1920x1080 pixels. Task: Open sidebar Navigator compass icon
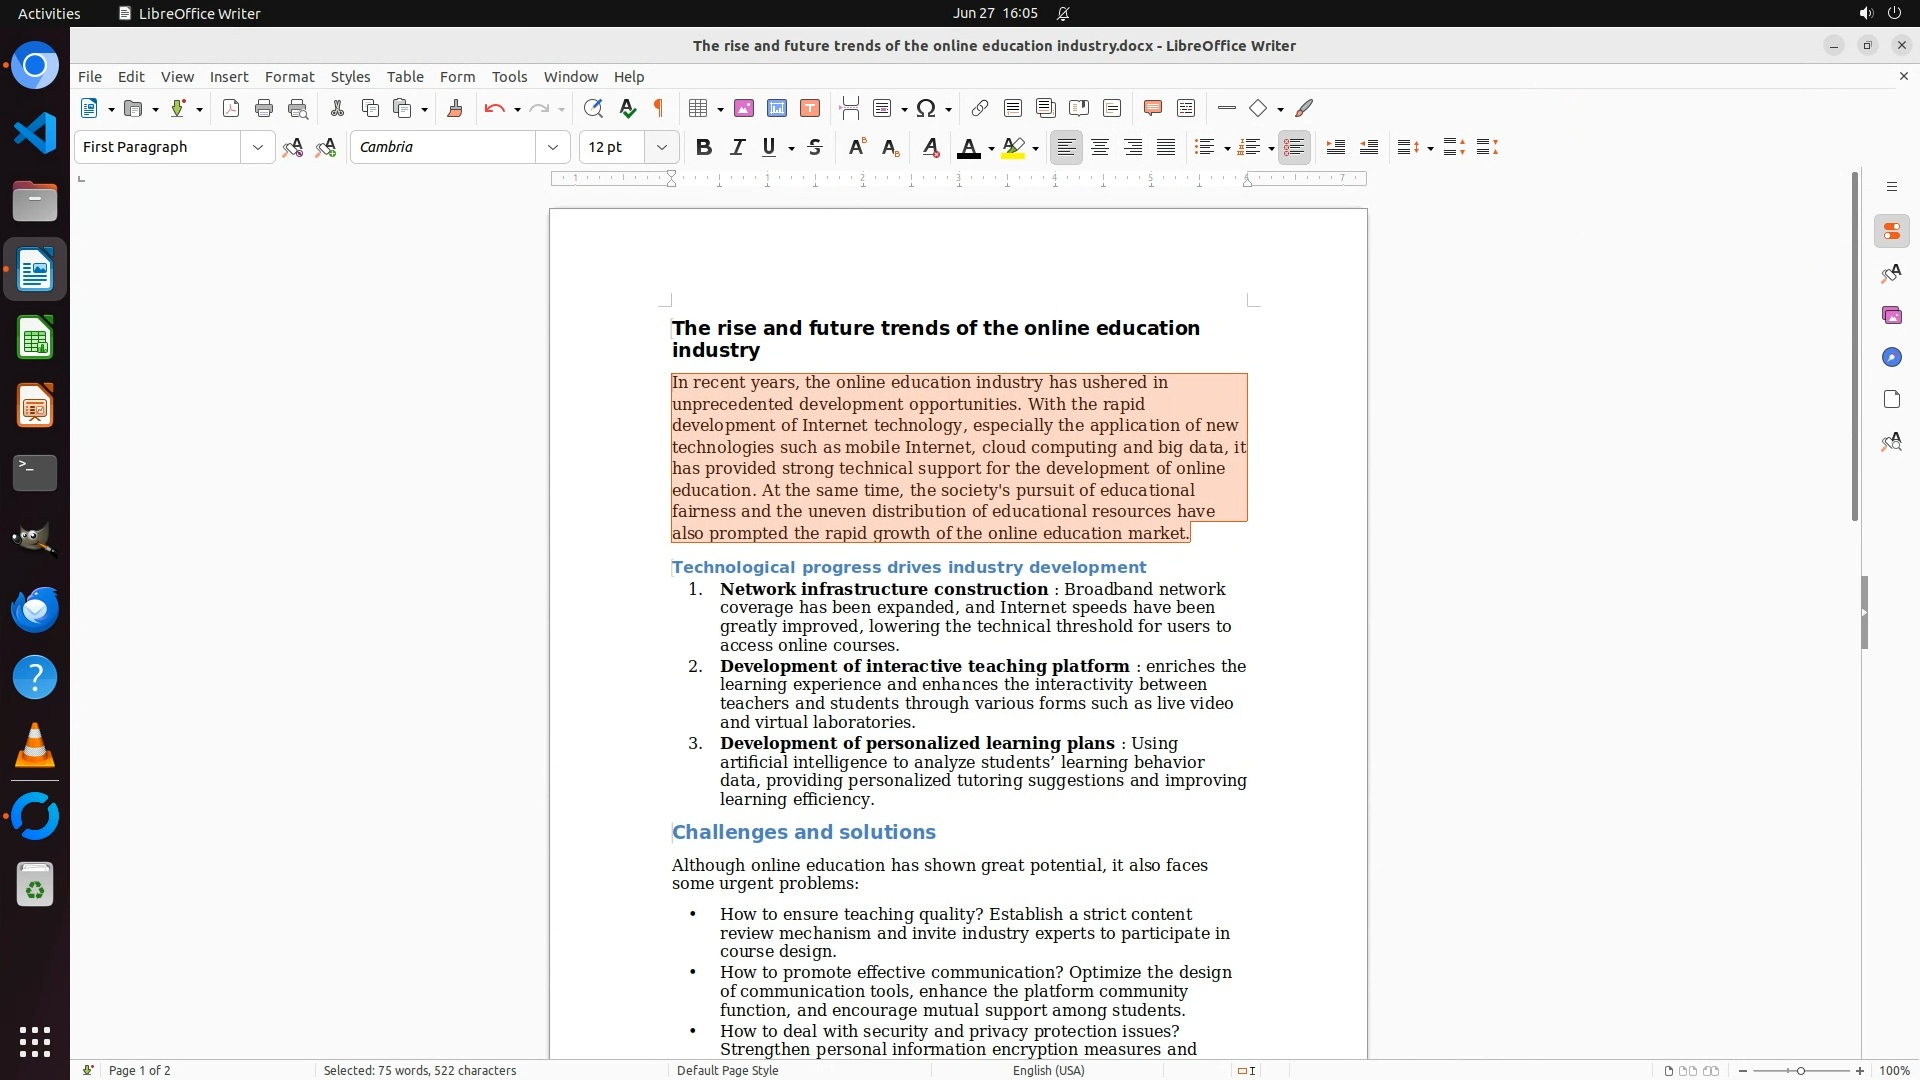click(x=1891, y=357)
